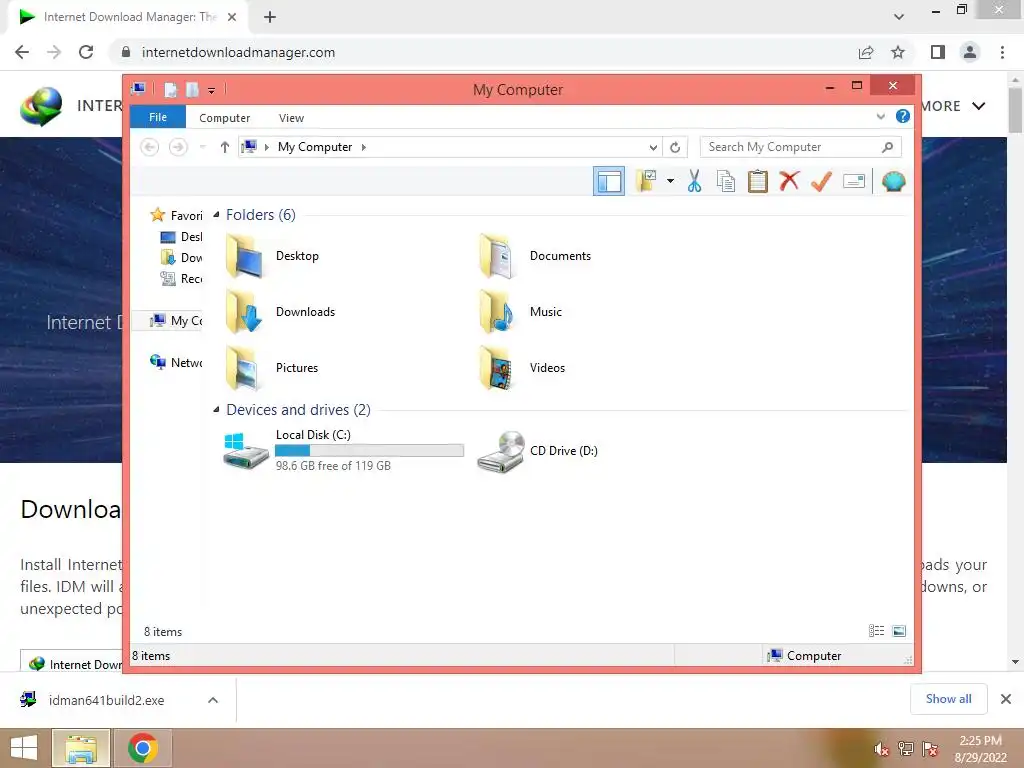The width and height of the screenshot is (1024, 768).
Task: Click Chrome's Reload page button
Action: pos(86,52)
